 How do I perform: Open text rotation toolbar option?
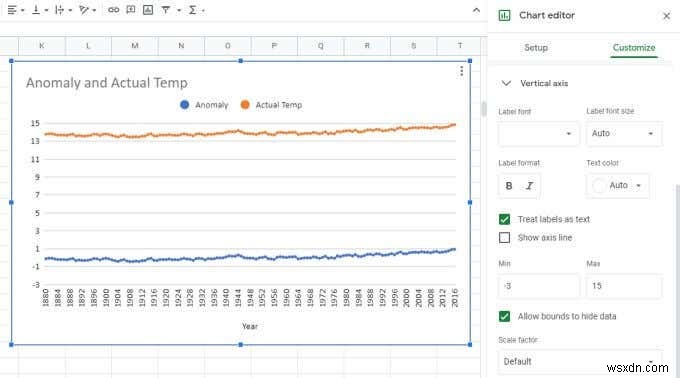coord(83,10)
